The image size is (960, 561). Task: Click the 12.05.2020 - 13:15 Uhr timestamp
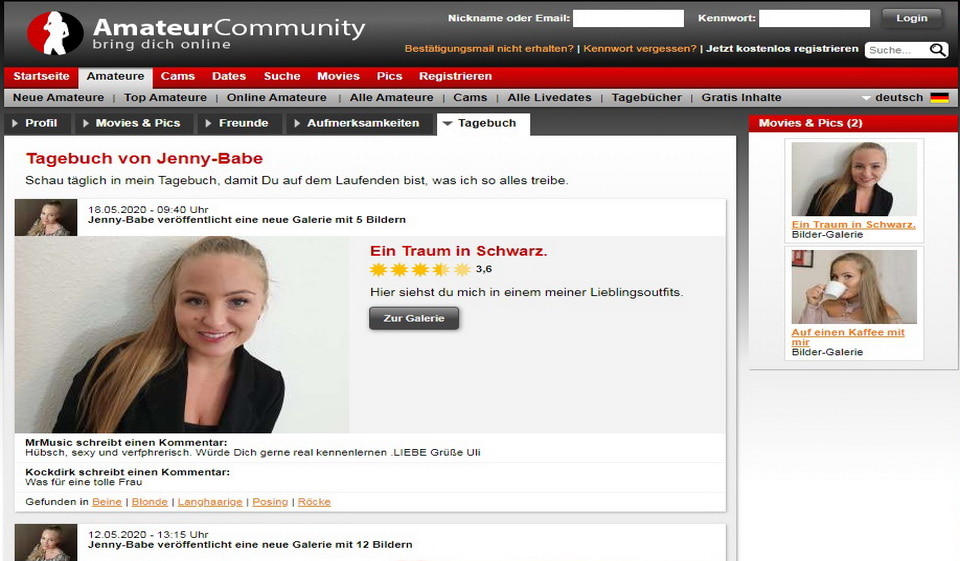(x=148, y=535)
